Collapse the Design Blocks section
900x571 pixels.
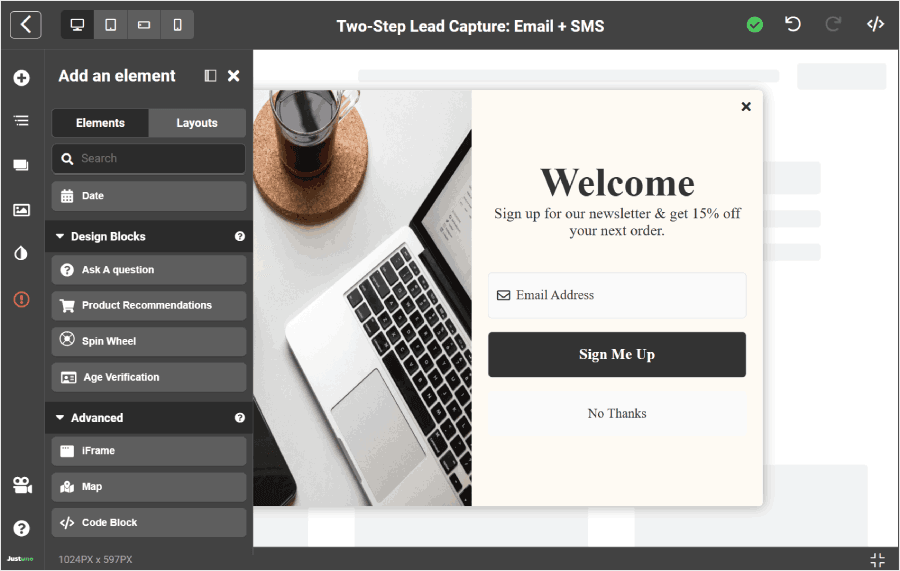(60, 237)
